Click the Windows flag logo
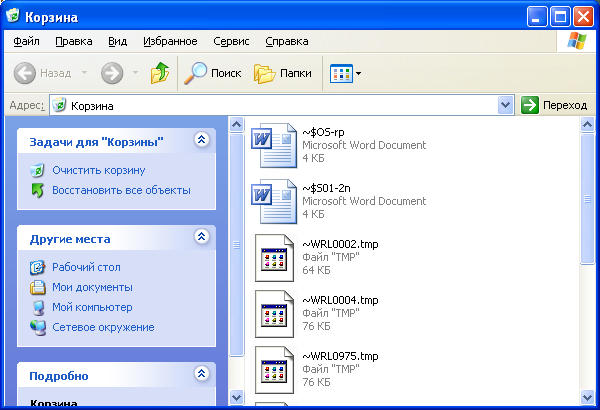Viewport: 600px width, 410px height. coord(577,41)
